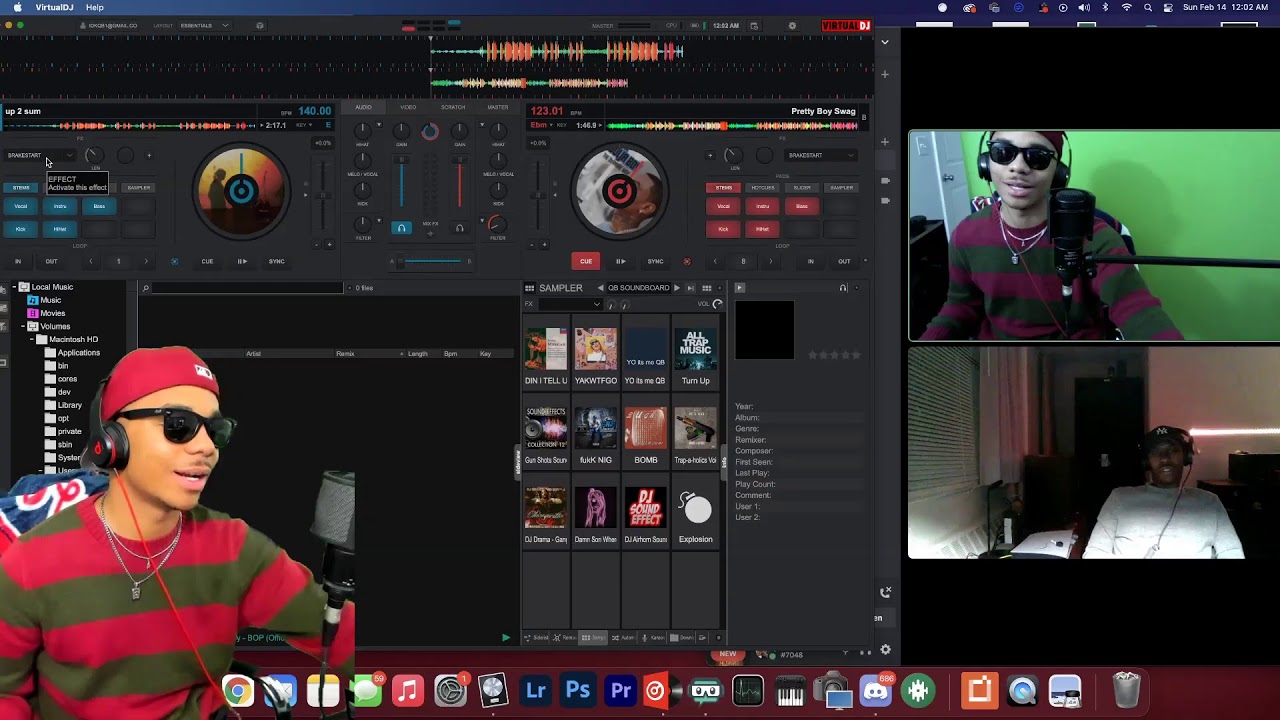
Task: Switch mixer to VIDEO tab
Action: [x=408, y=107]
